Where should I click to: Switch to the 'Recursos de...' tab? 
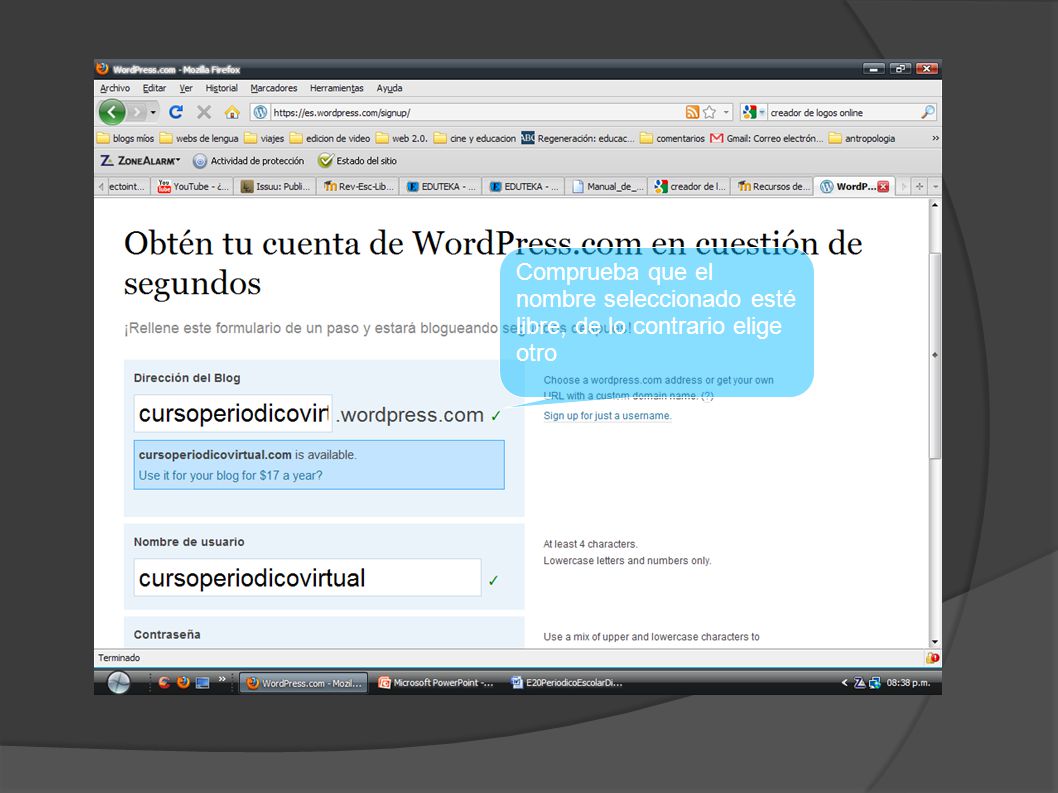(773, 186)
